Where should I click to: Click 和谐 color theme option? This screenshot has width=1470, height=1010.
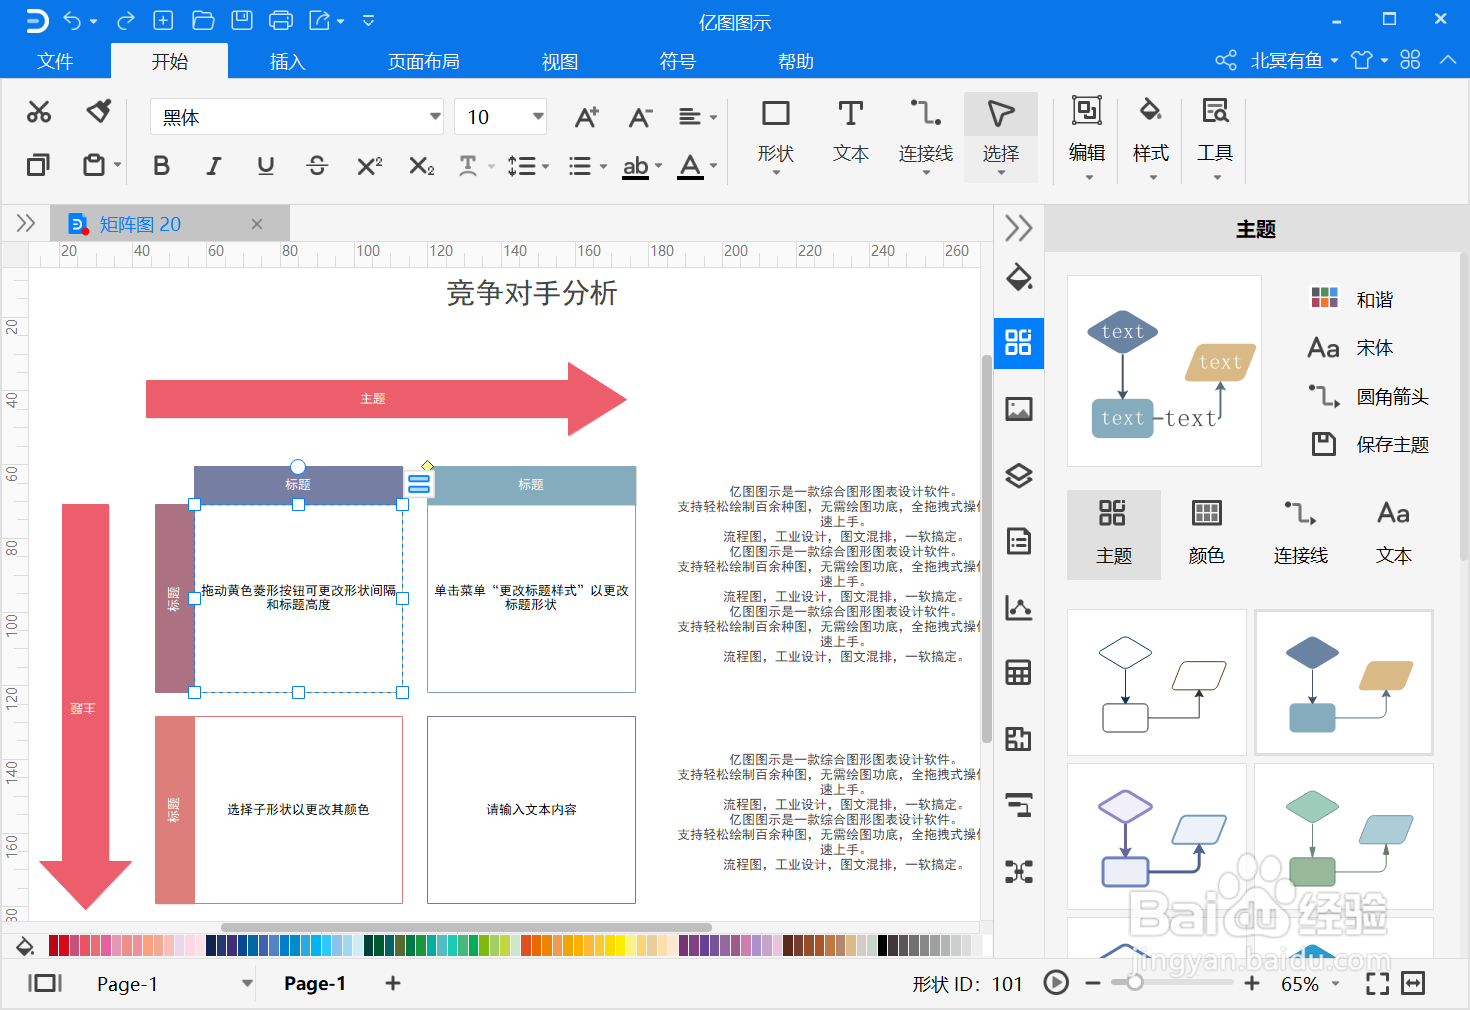pos(1352,299)
